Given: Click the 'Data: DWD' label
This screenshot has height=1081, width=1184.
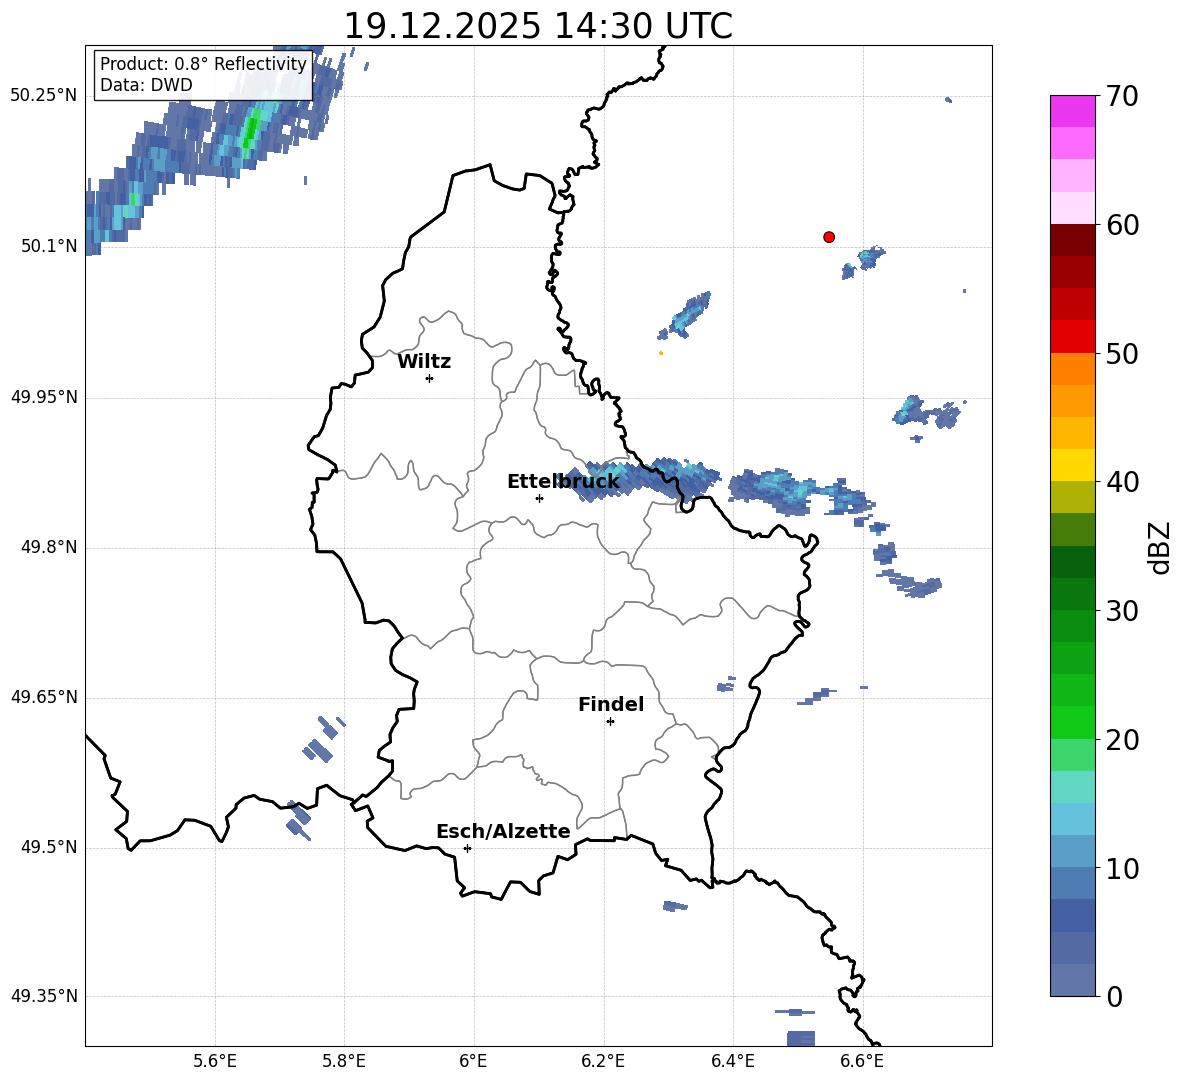Looking at the screenshot, I should pos(146,85).
